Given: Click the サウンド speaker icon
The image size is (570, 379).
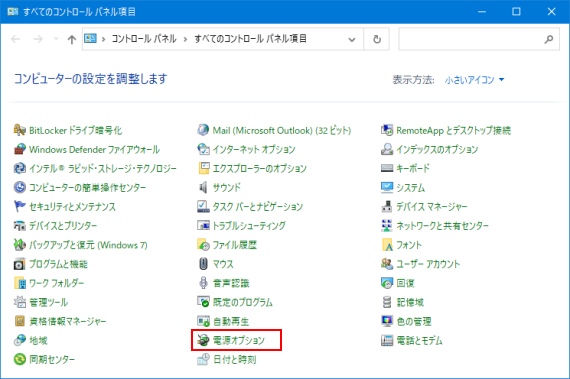Looking at the screenshot, I should pos(203,188).
